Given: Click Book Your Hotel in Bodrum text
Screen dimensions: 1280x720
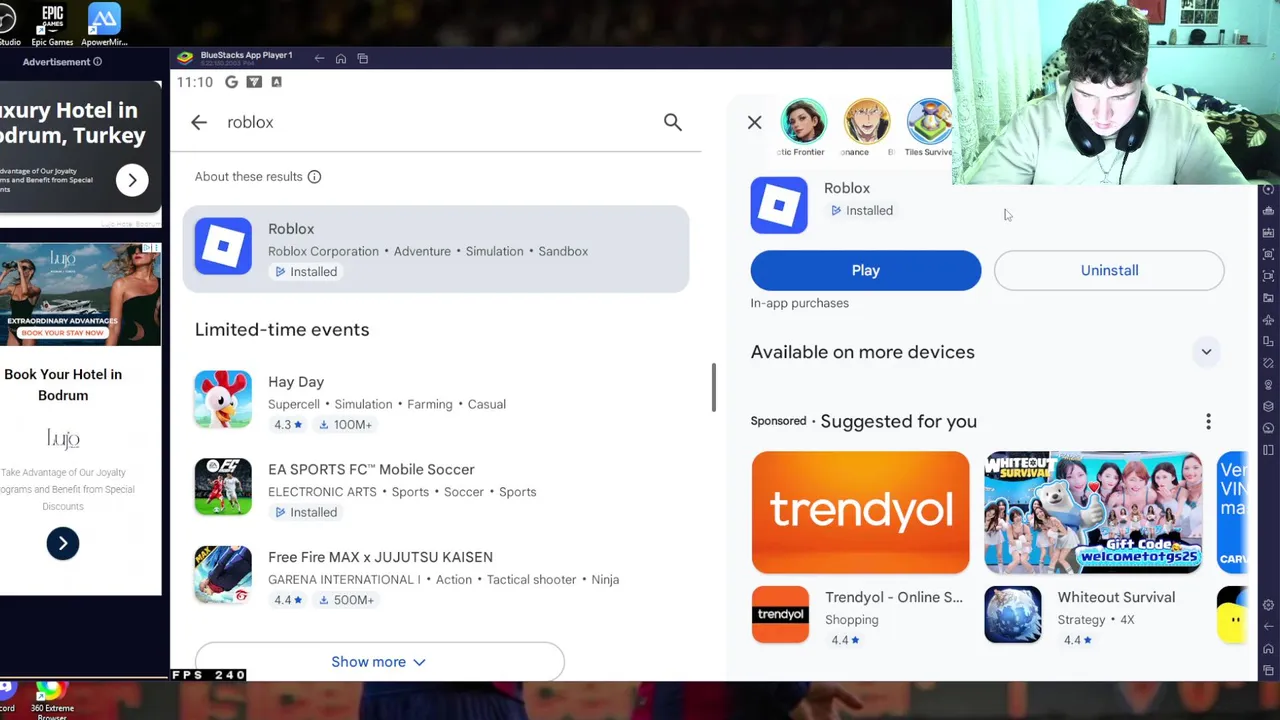Looking at the screenshot, I should pos(63,385).
